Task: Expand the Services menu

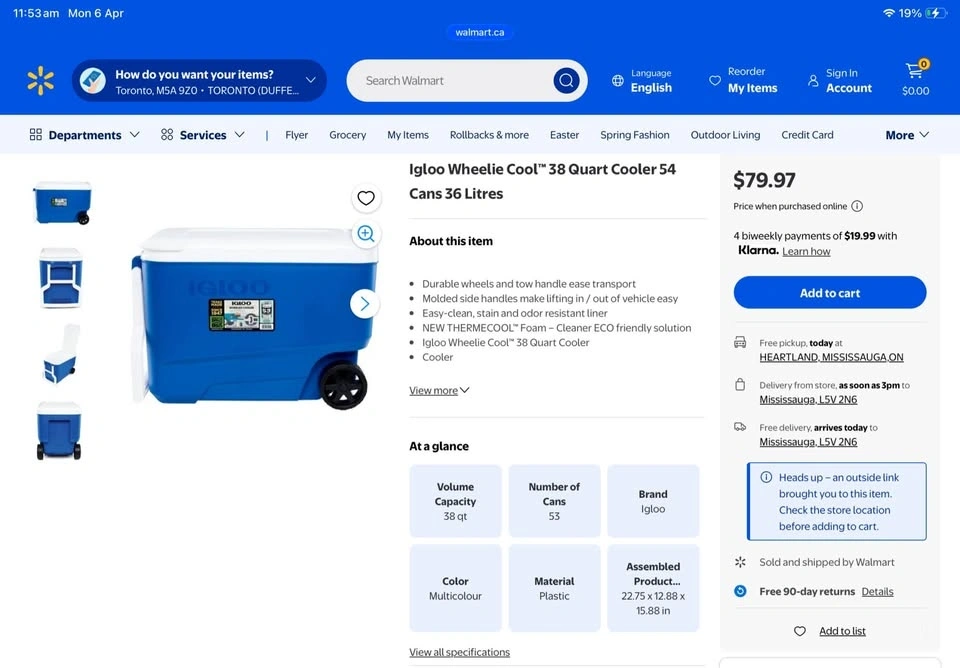Action: (x=202, y=135)
